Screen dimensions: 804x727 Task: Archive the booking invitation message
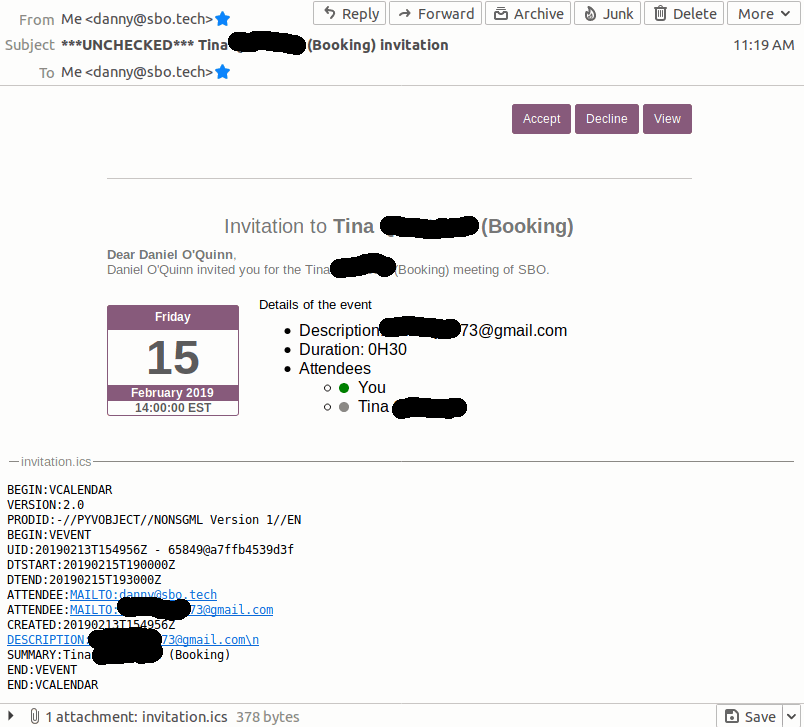pyautogui.click(x=528, y=14)
